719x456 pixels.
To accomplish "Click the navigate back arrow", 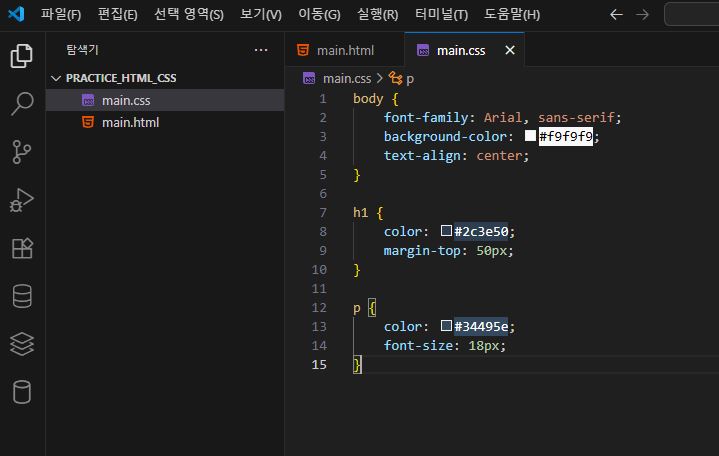I will coord(616,15).
